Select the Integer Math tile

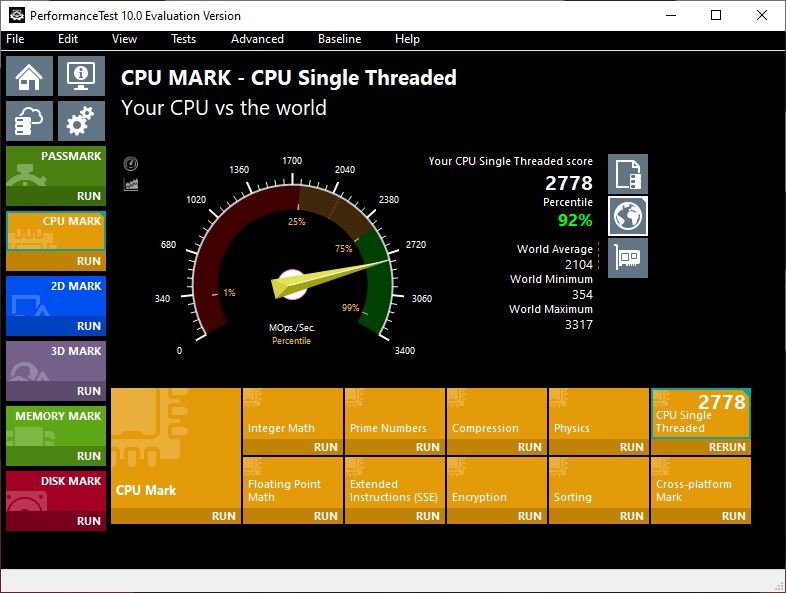[x=293, y=414]
